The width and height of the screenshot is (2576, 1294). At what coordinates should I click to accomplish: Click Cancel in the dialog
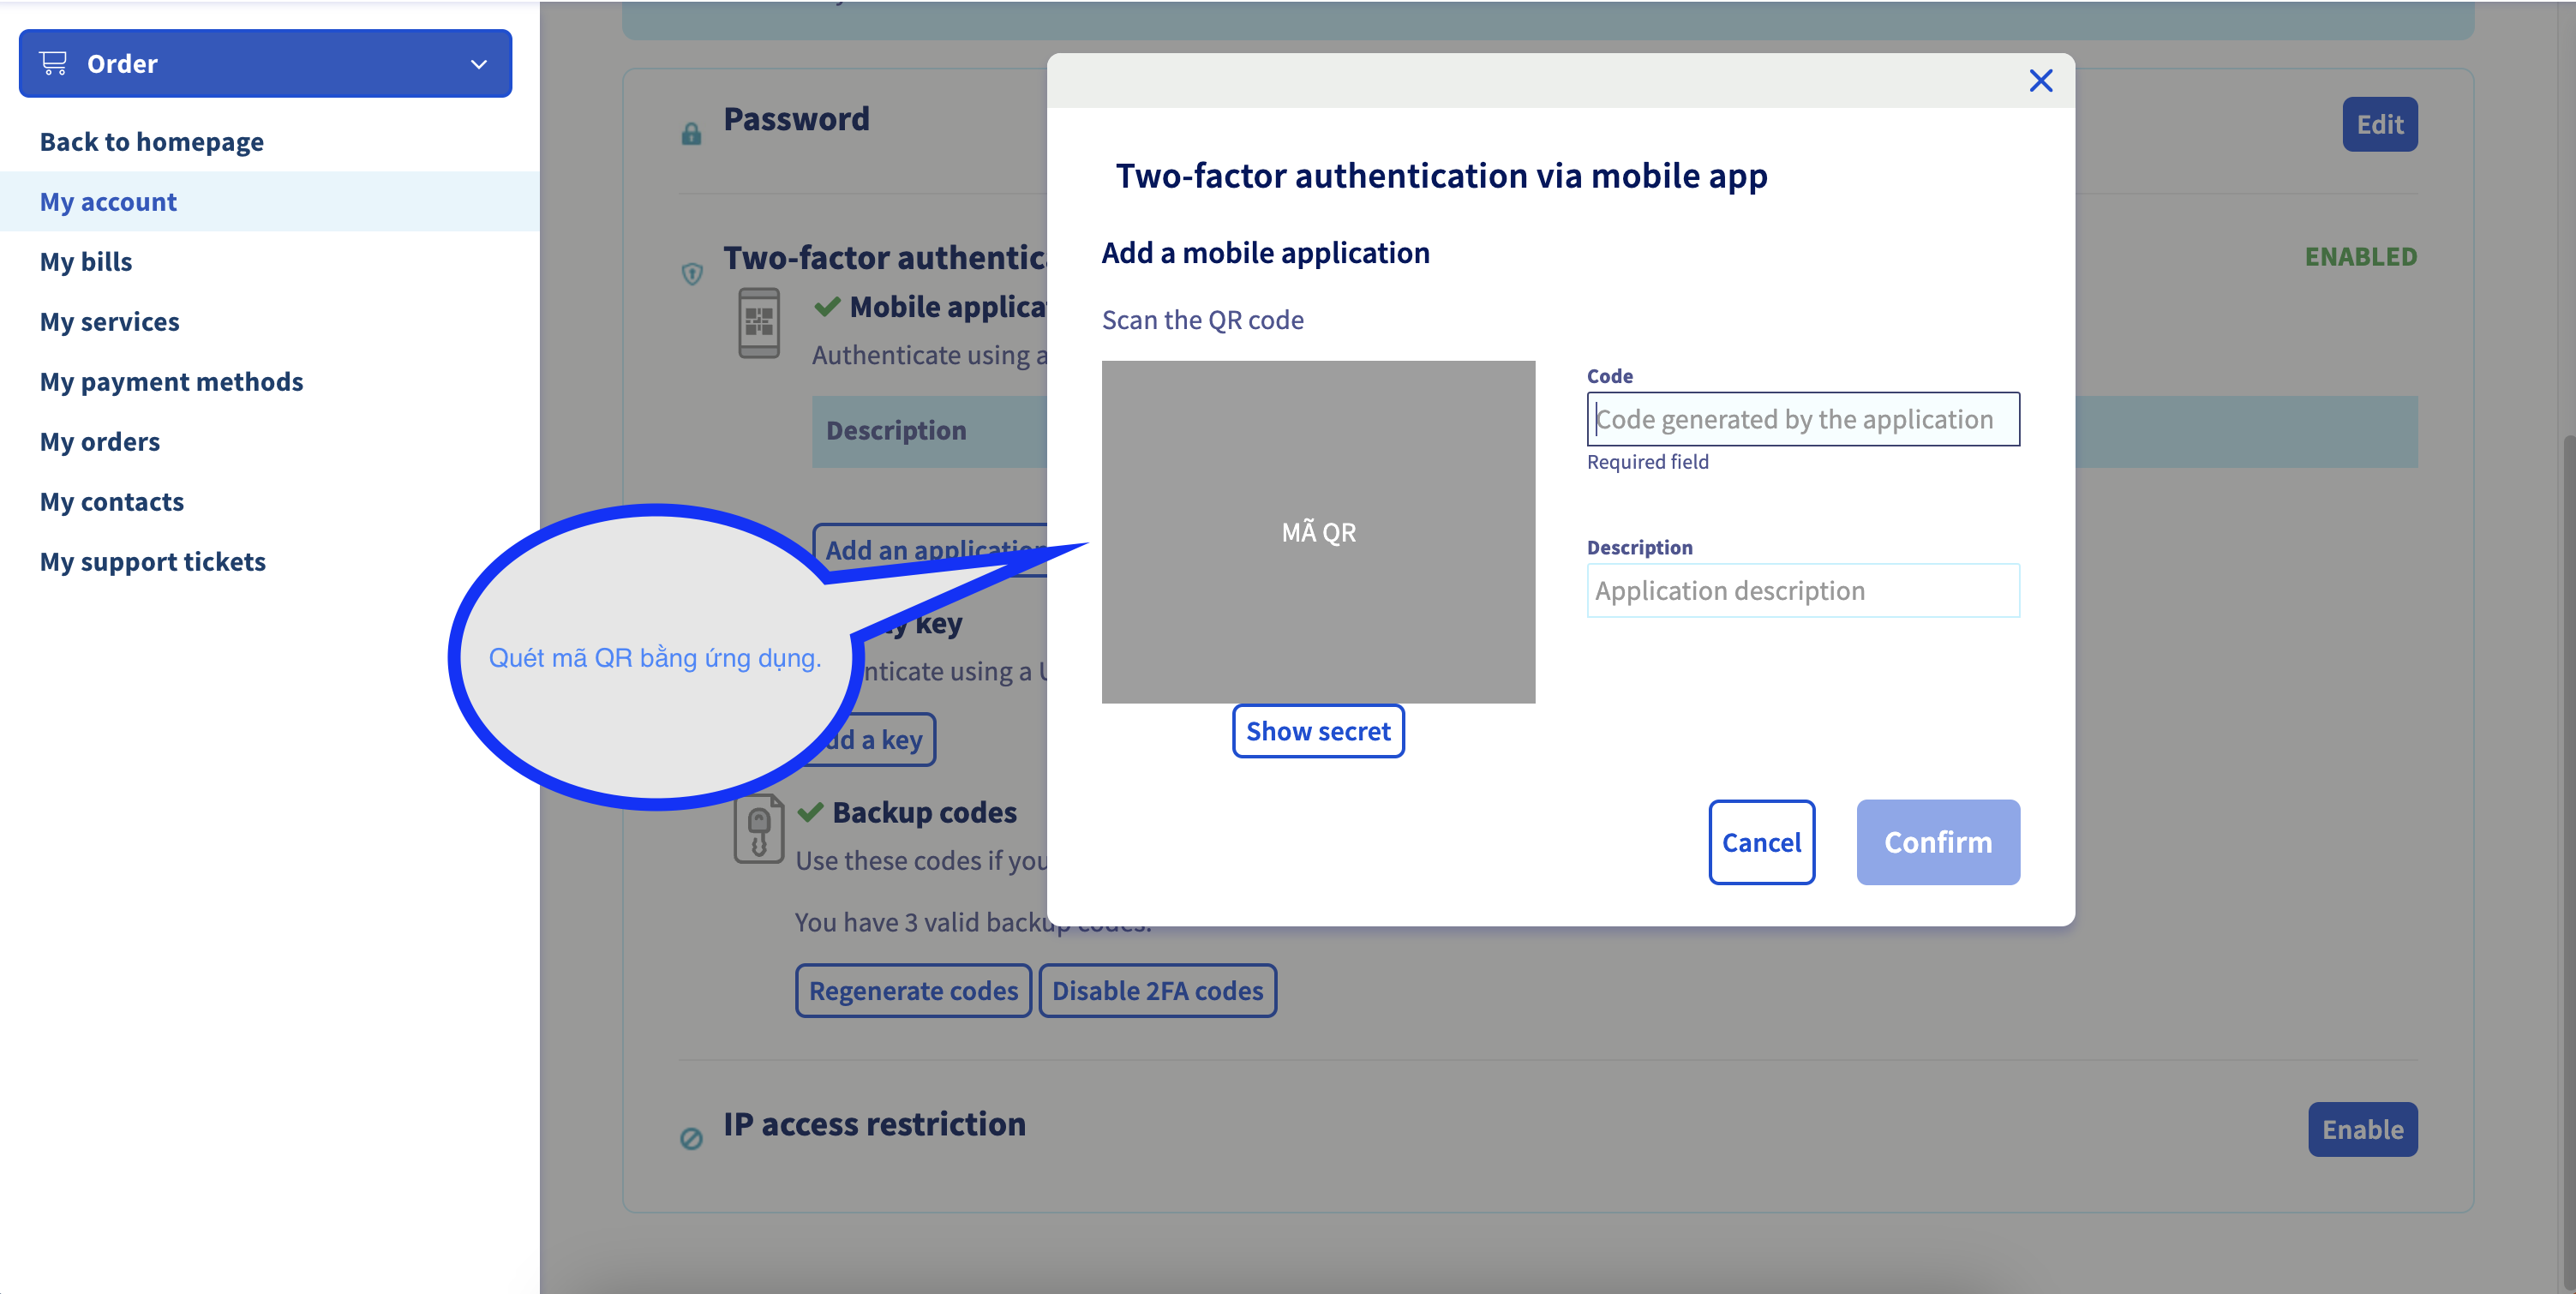(1761, 842)
